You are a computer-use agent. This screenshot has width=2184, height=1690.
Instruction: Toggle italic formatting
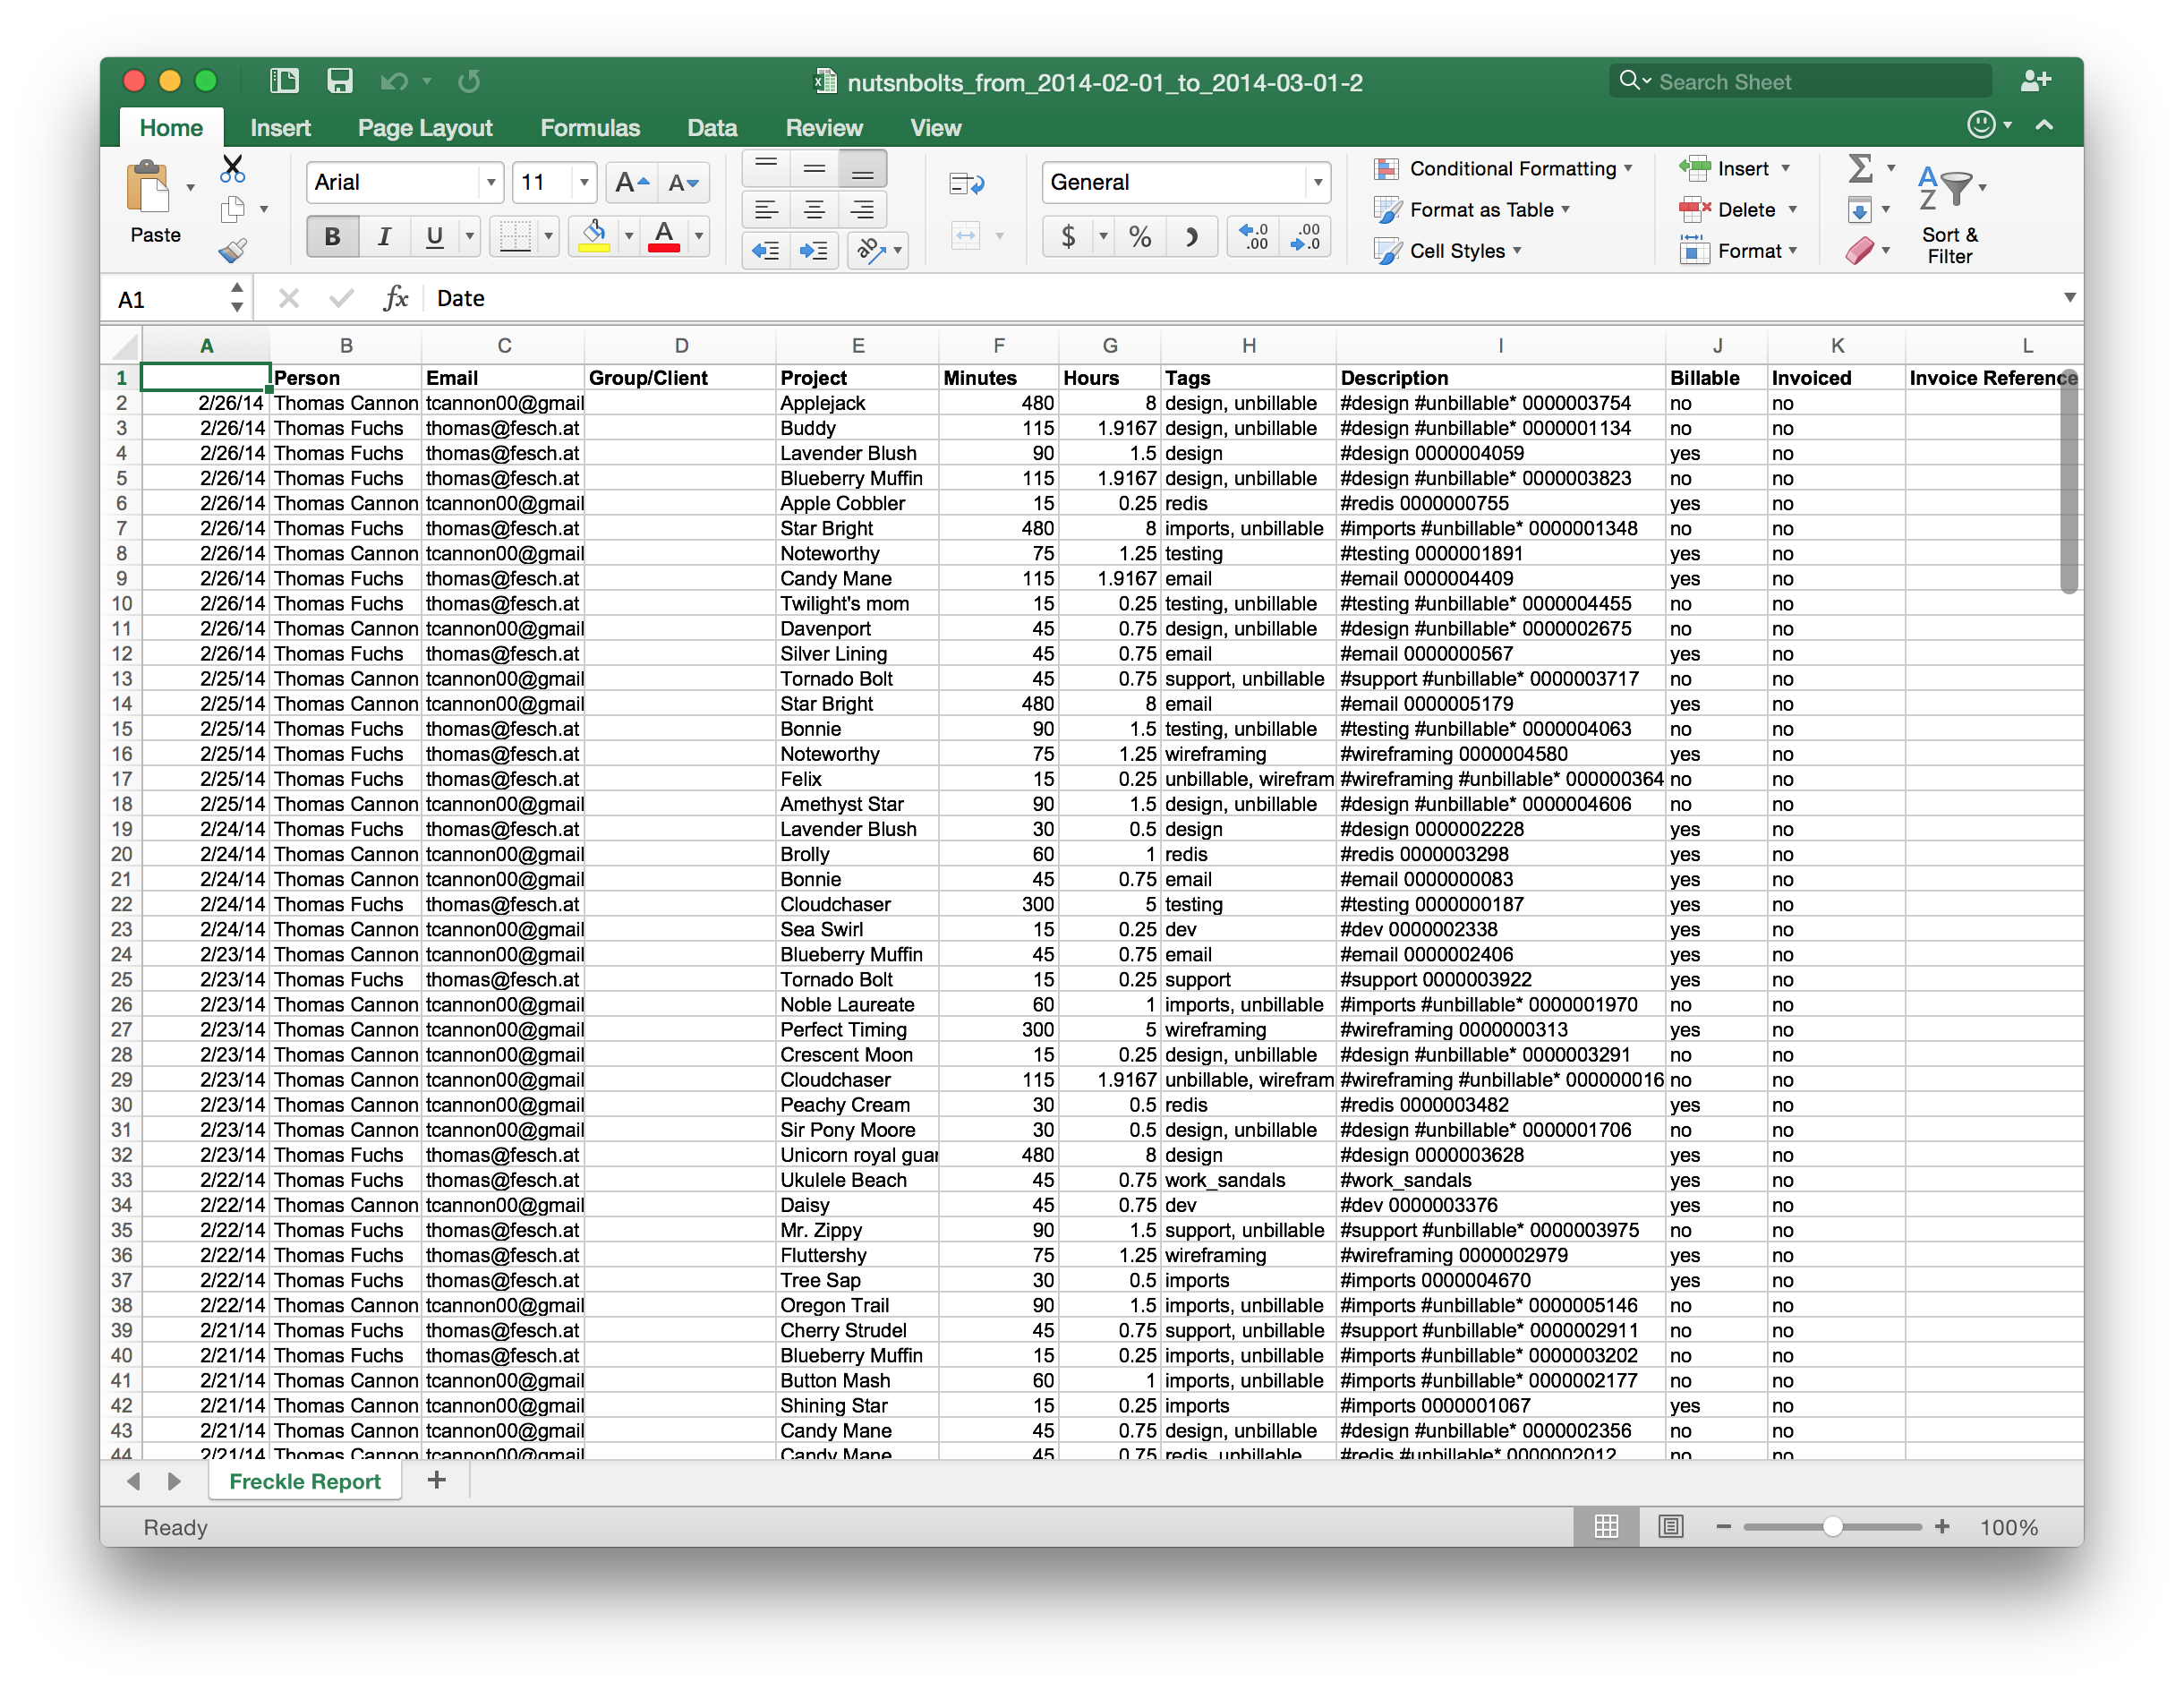[384, 236]
